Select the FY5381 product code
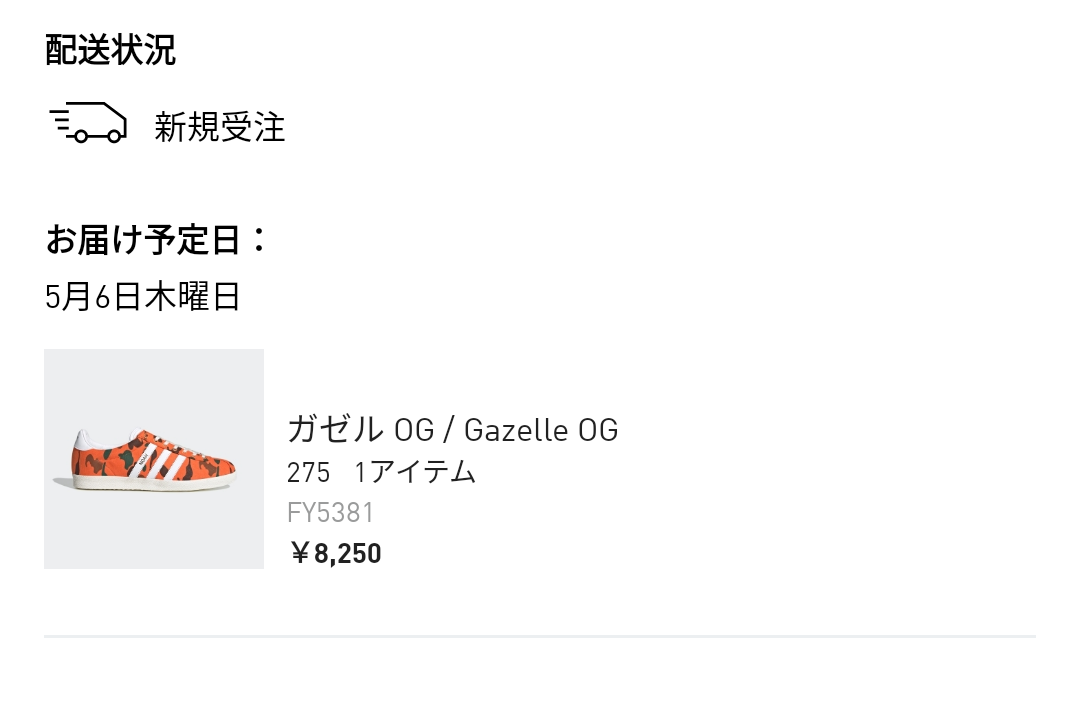Screen dimensions: 1080x719 [330, 513]
